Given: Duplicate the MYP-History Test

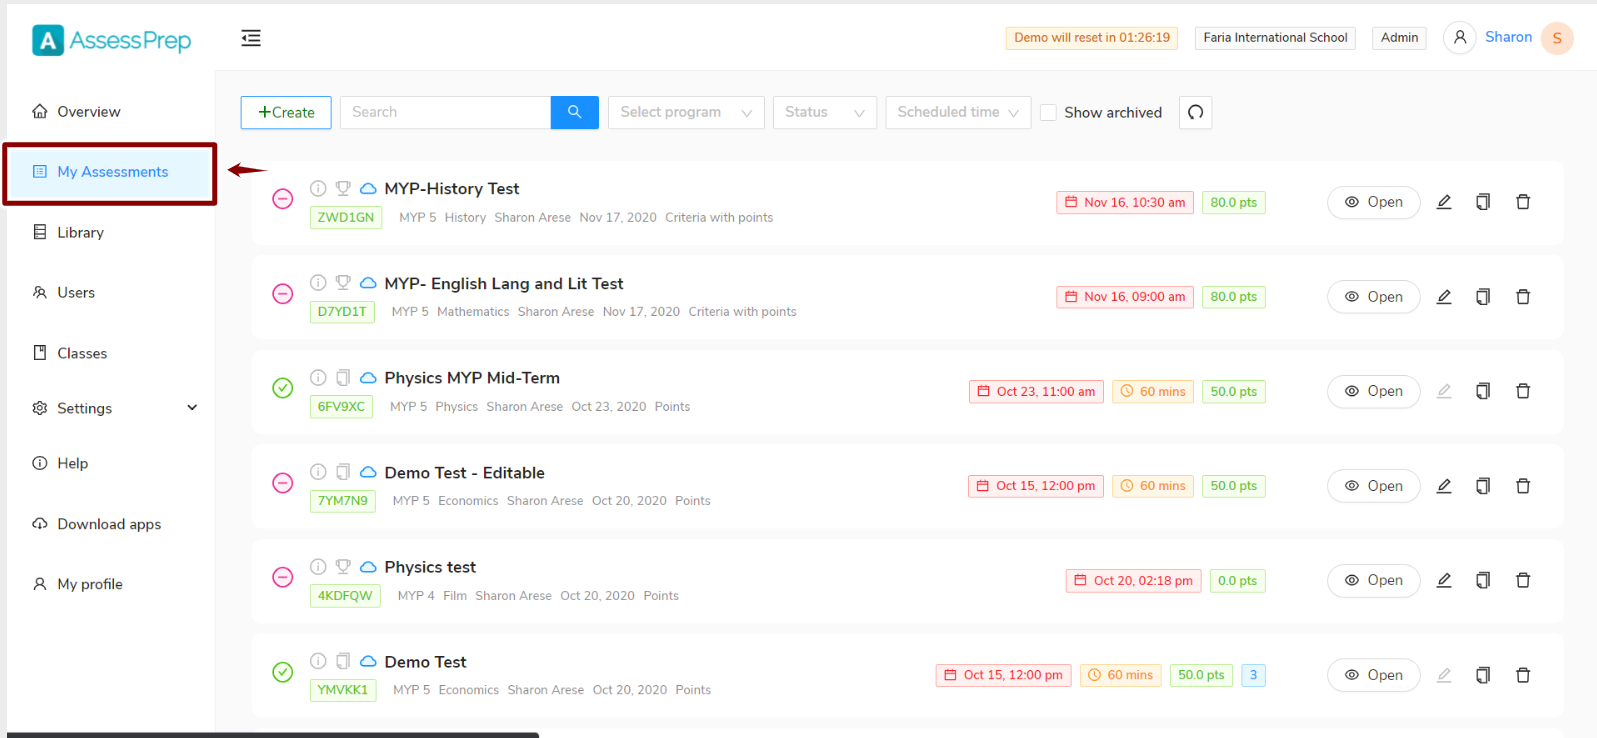Looking at the screenshot, I should pyautogui.click(x=1483, y=202).
